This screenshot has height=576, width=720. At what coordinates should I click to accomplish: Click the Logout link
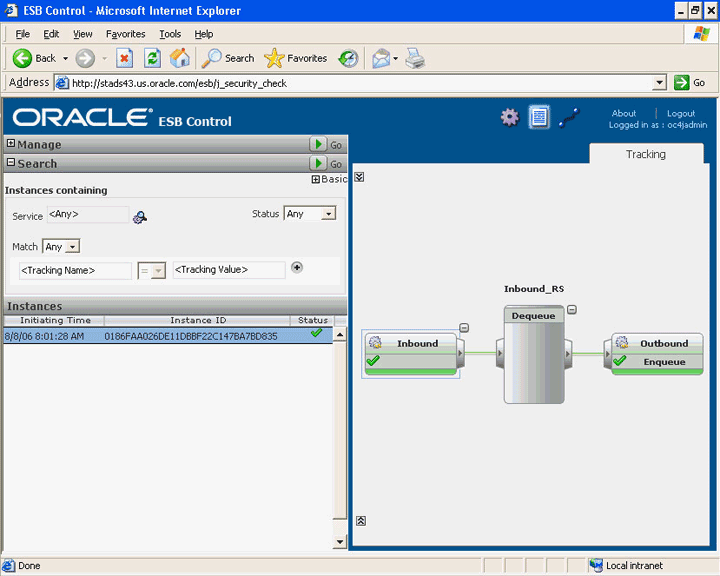[x=681, y=113]
